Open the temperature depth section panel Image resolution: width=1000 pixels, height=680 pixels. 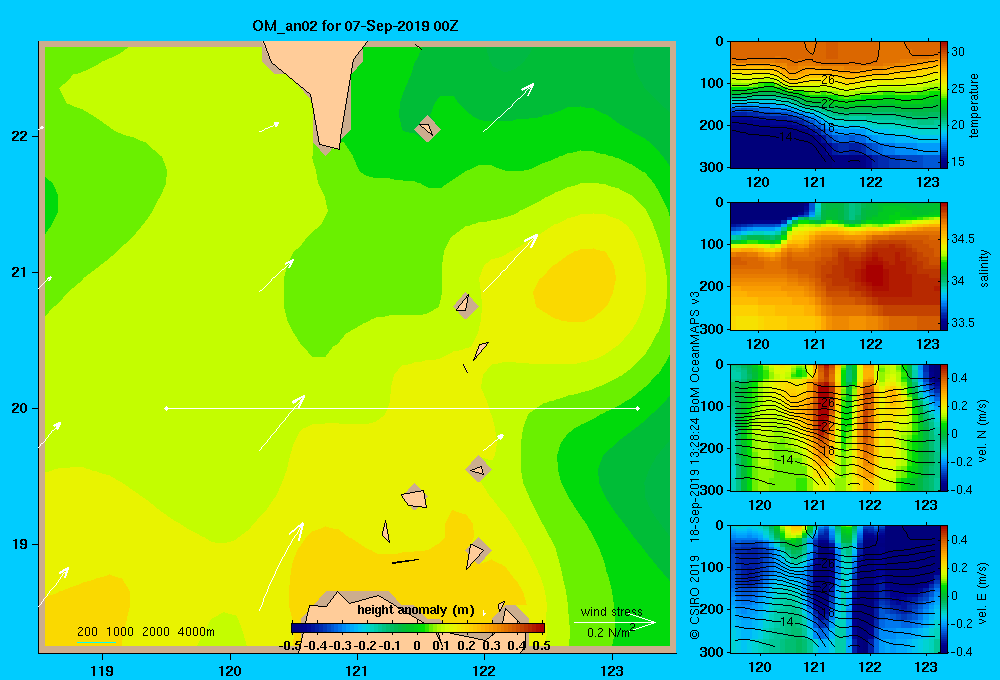(834, 105)
